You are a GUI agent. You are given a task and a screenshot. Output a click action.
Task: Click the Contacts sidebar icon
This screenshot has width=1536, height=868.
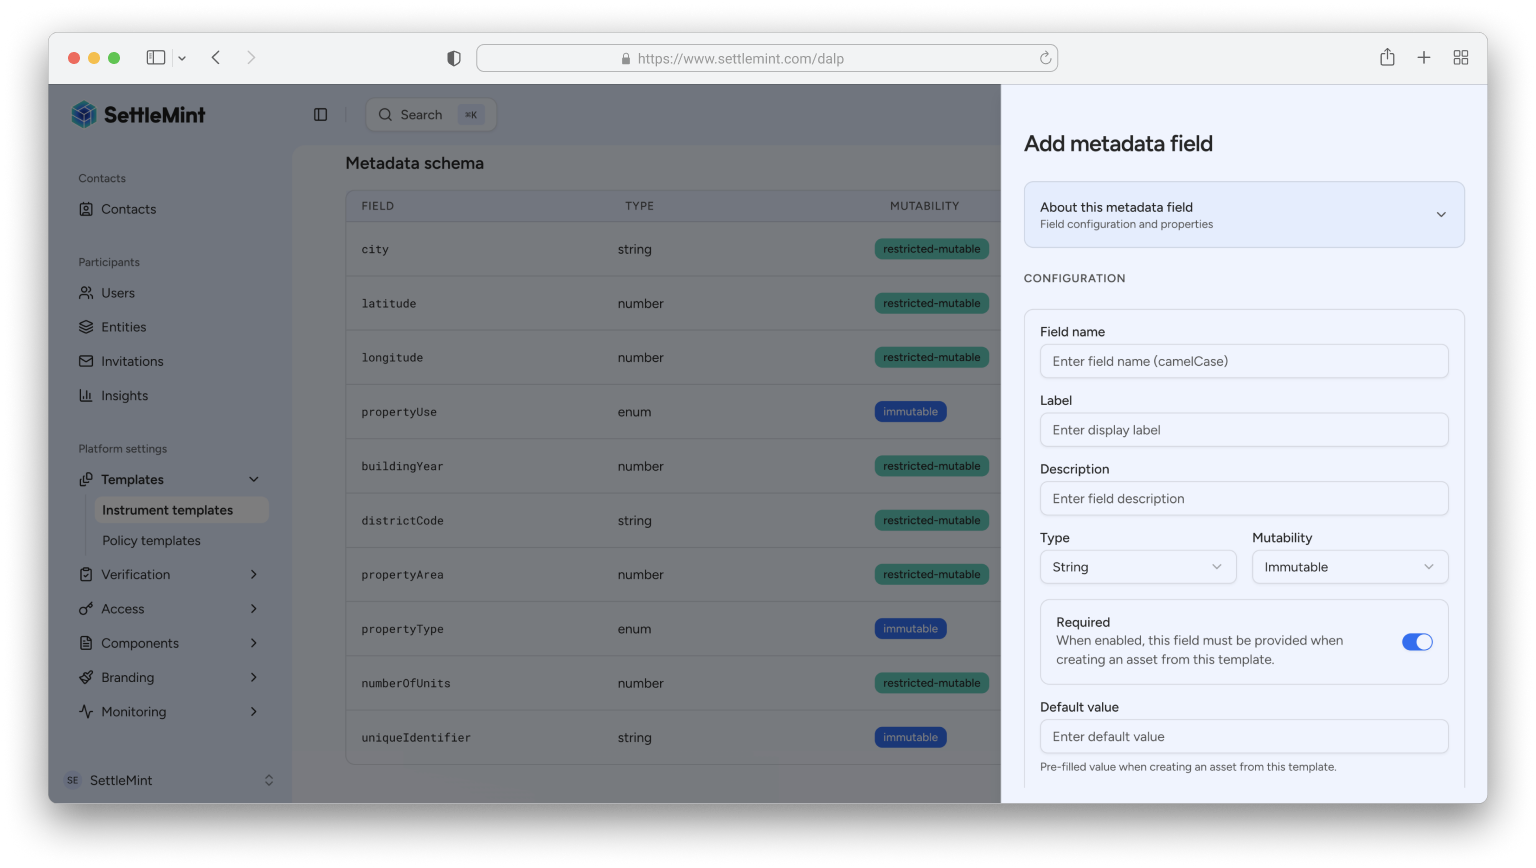pyautogui.click(x=86, y=209)
